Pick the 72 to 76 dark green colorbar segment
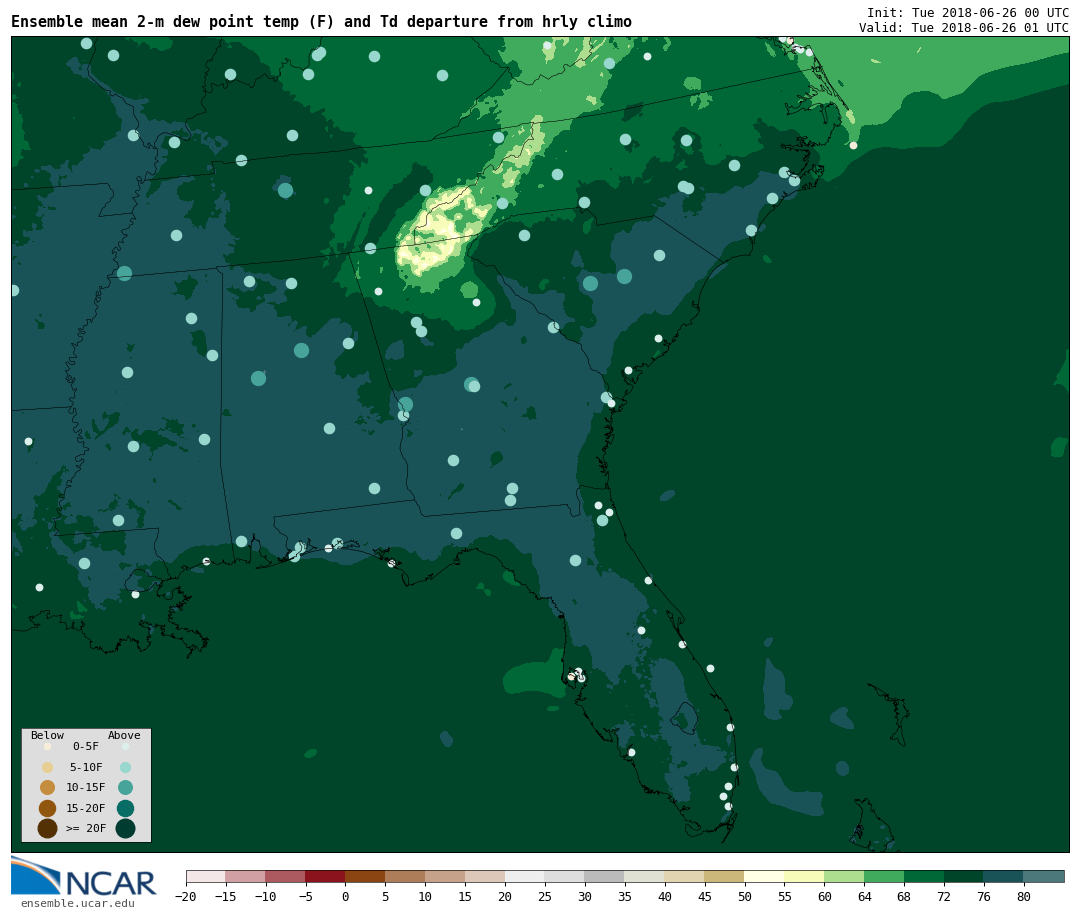Screen dimensions: 1080x915 [x=964, y=877]
